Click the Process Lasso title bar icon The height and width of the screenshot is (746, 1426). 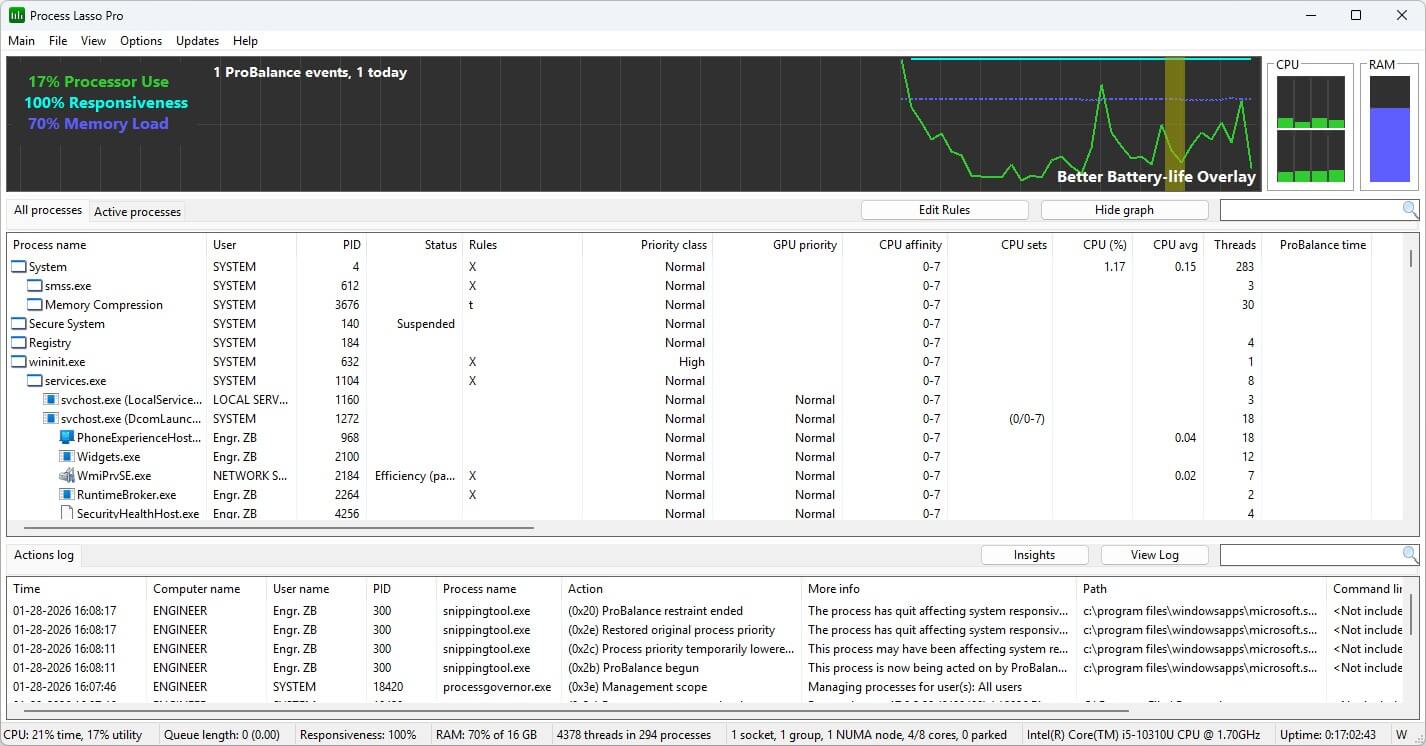tap(17, 16)
